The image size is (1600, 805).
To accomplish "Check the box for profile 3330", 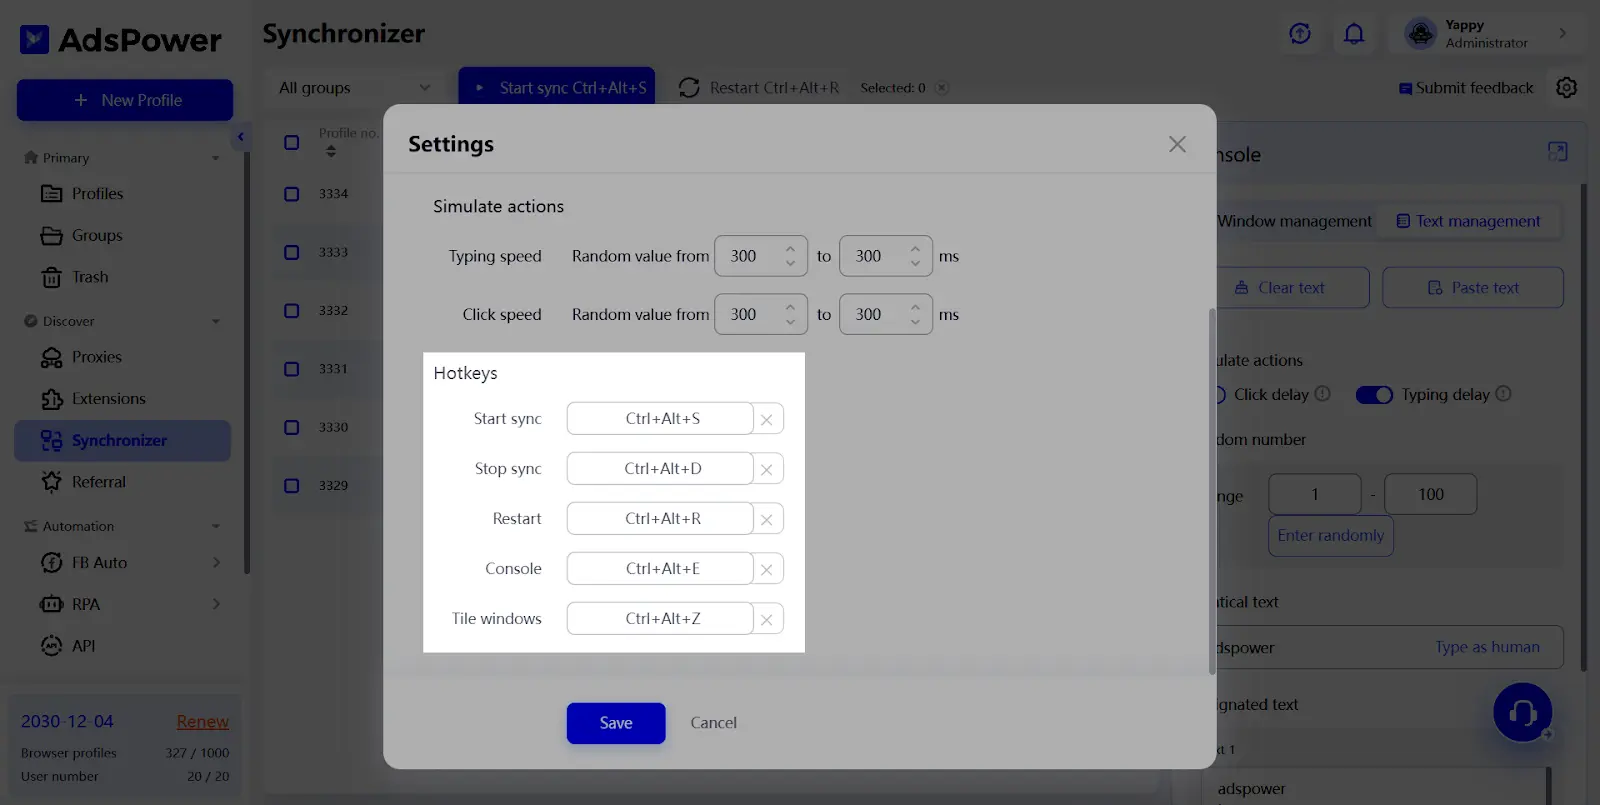I will click(292, 428).
